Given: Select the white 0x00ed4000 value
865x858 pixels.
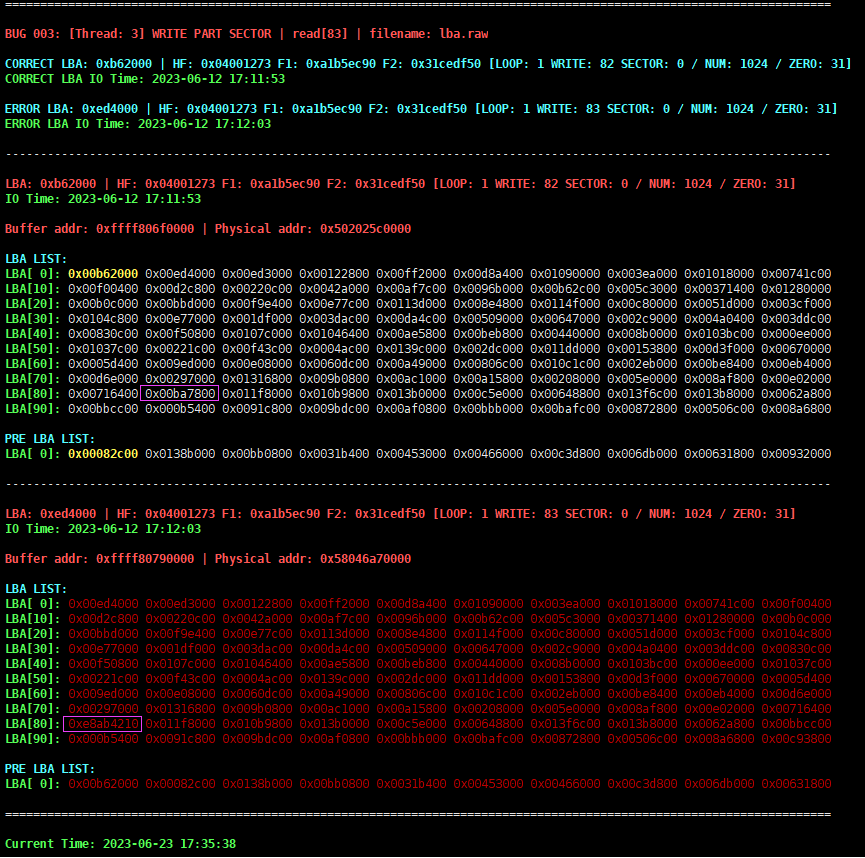Looking at the screenshot, I should [x=180, y=274].
